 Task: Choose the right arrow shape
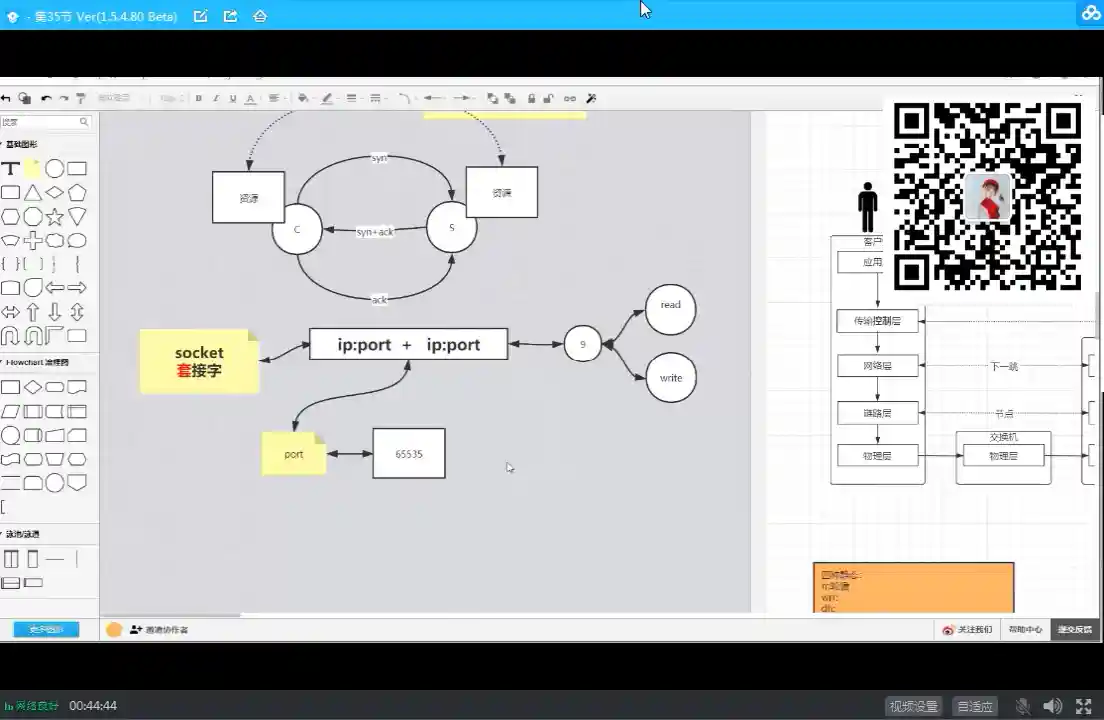[x=77, y=288]
